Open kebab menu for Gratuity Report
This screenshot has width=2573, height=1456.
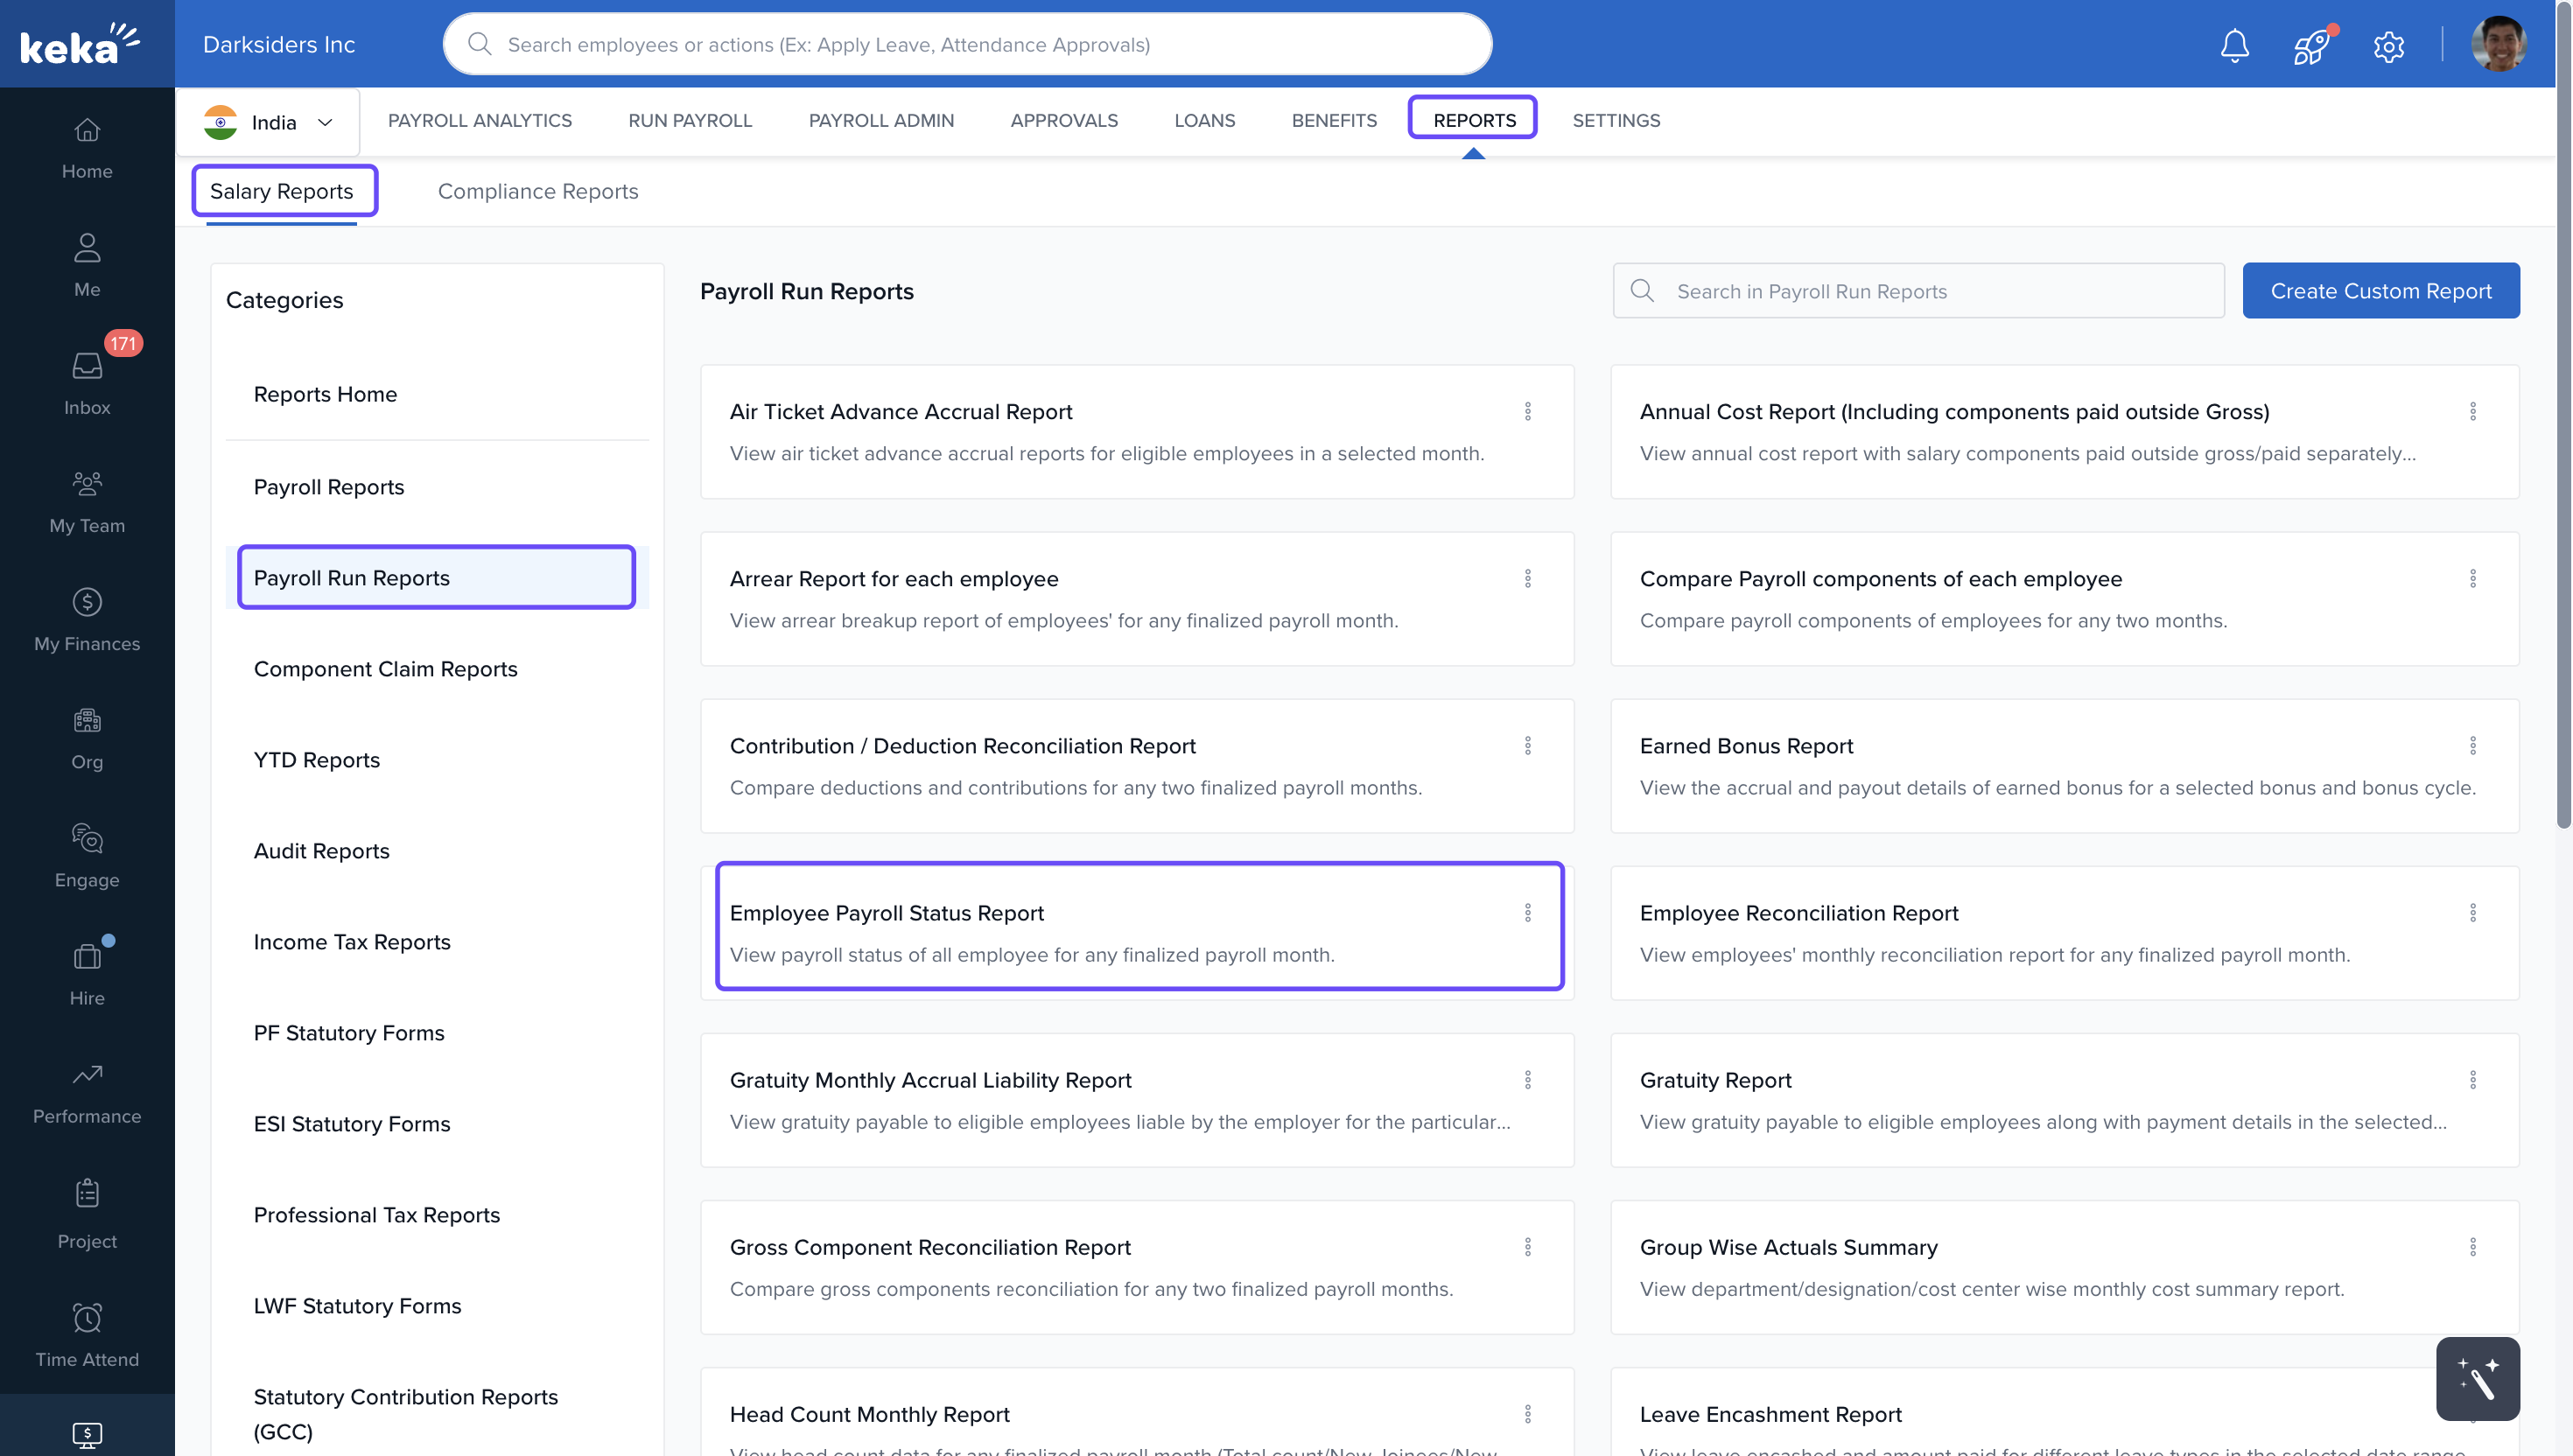point(2472,1080)
